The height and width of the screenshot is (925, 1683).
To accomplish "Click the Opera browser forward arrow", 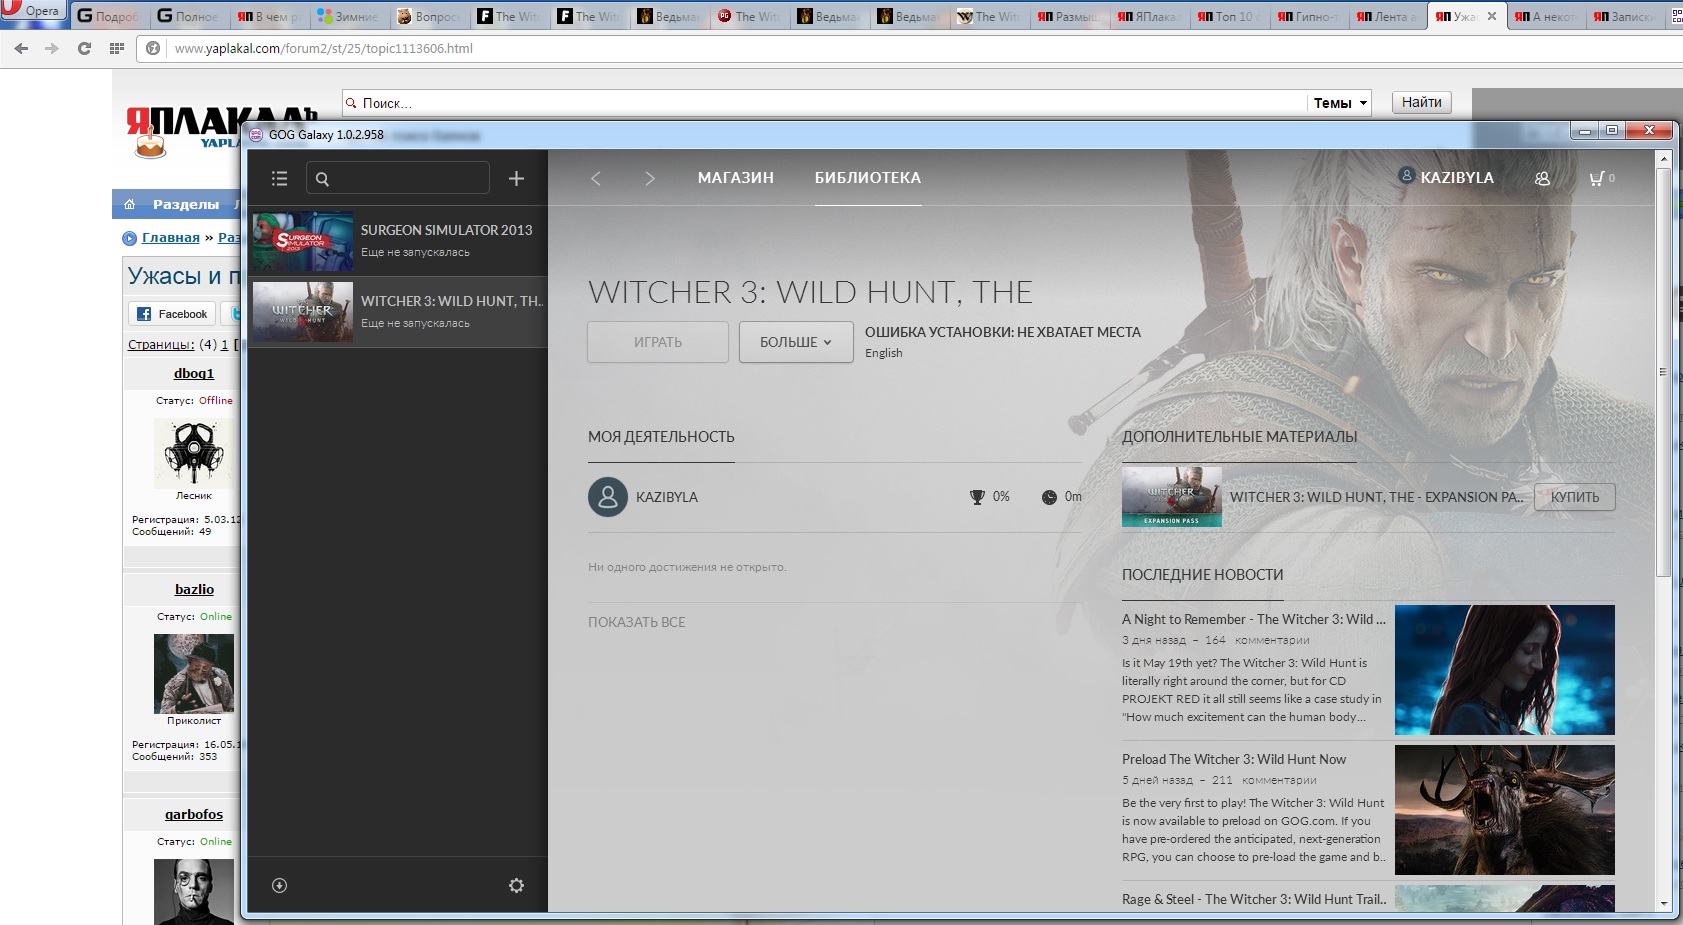I will click(x=52, y=48).
